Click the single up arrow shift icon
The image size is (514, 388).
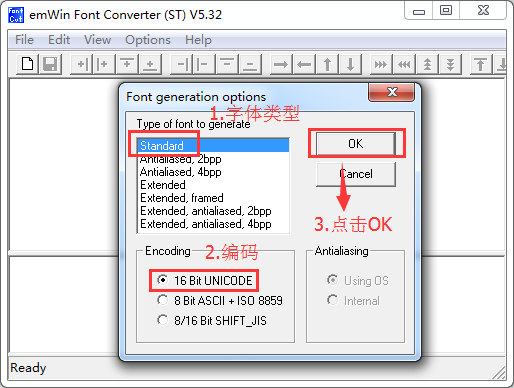[x=327, y=64]
